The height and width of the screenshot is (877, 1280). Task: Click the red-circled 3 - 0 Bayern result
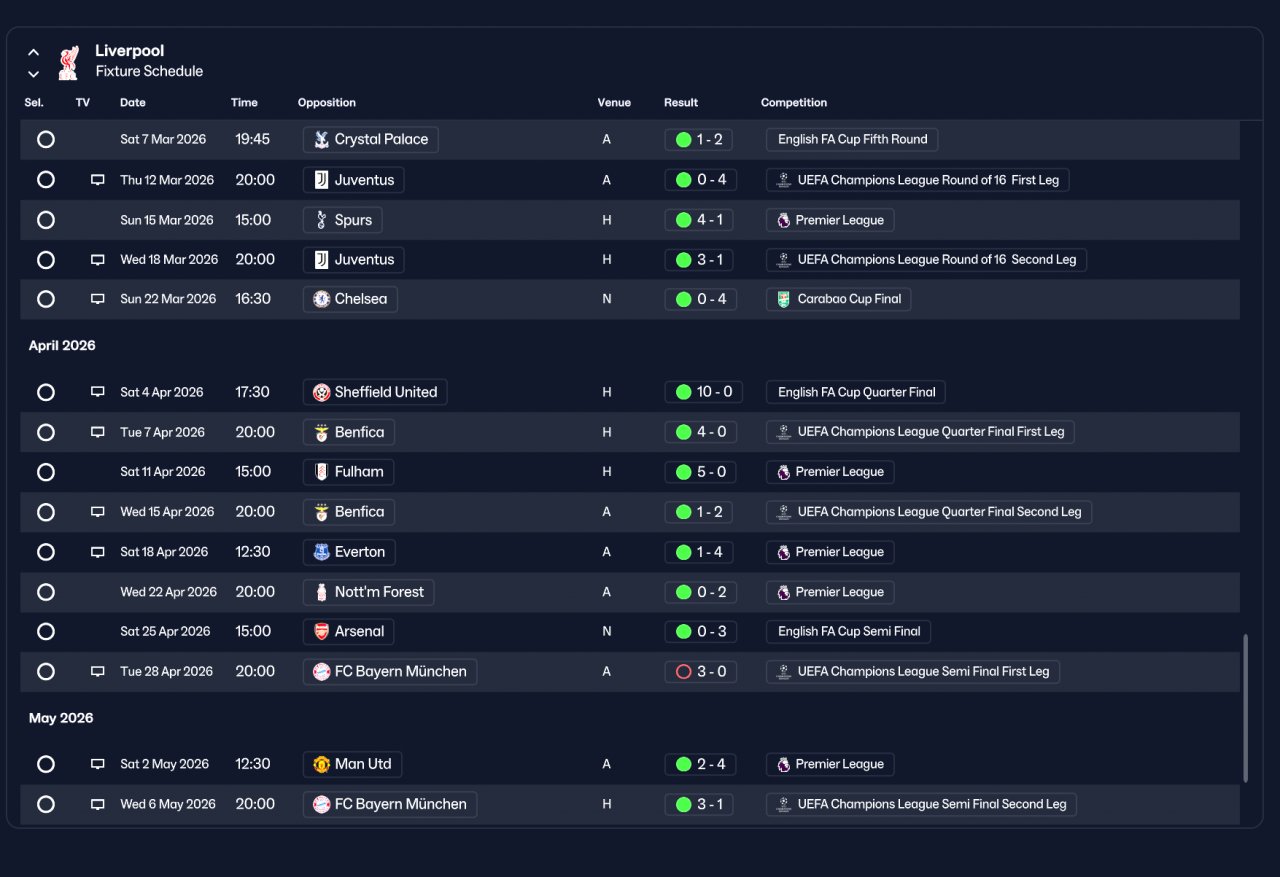tap(701, 672)
